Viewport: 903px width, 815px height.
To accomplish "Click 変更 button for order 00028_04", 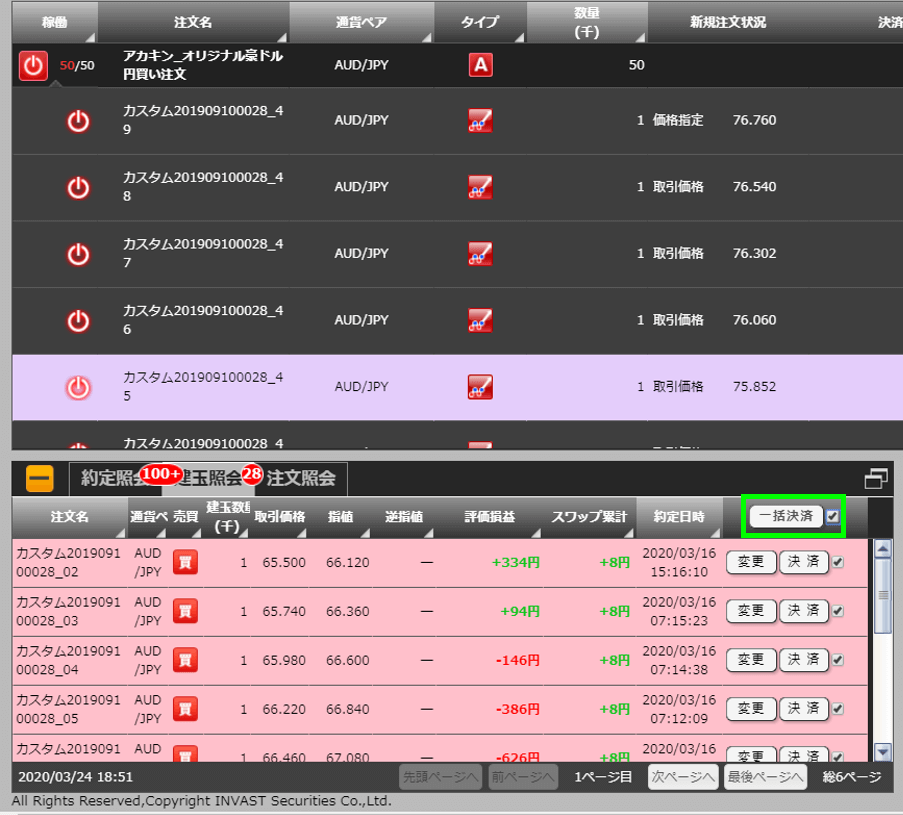I will 751,660.
